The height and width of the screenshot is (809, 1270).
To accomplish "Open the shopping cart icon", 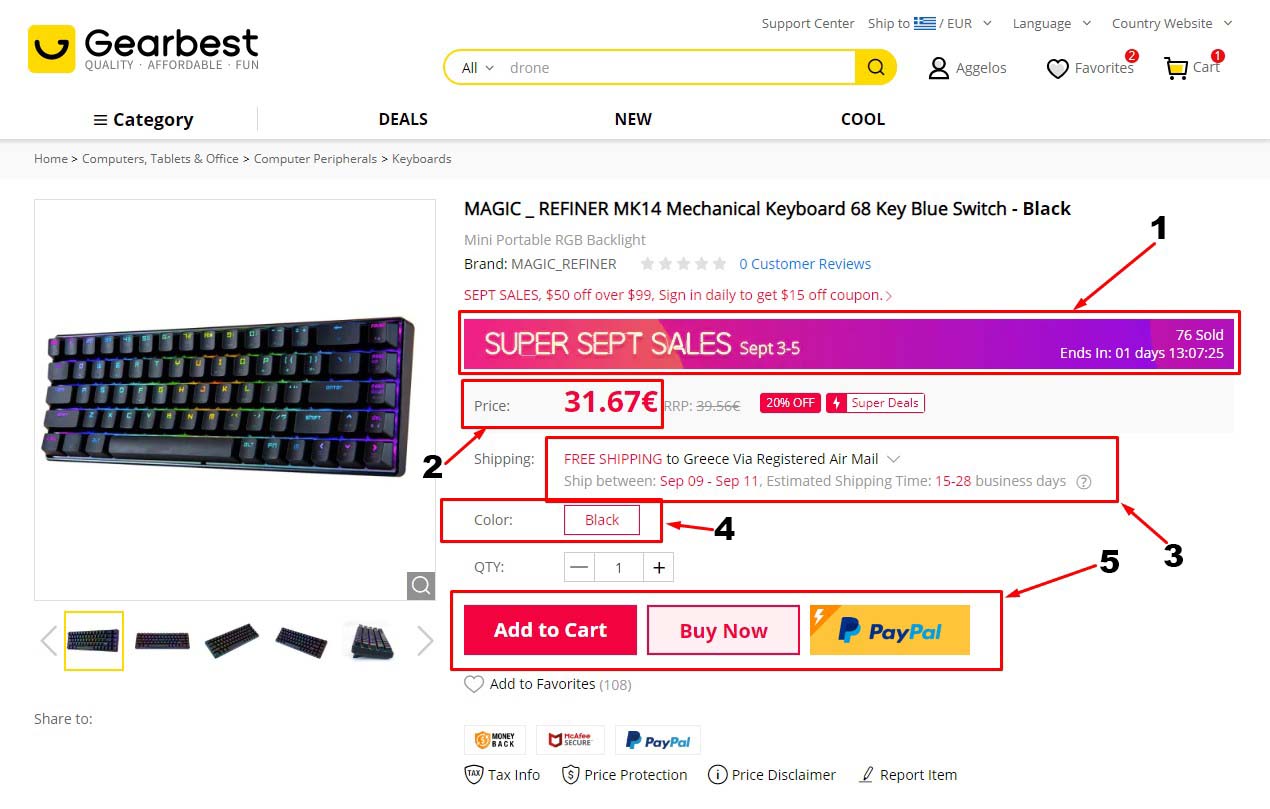I will tap(1176, 68).
